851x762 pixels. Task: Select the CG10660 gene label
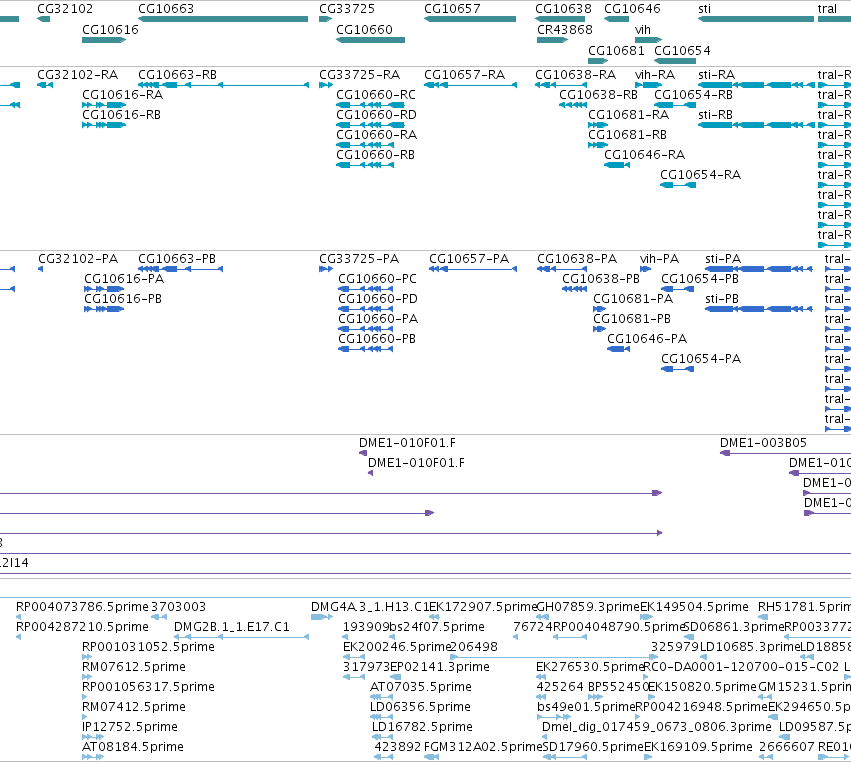coord(364,29)
